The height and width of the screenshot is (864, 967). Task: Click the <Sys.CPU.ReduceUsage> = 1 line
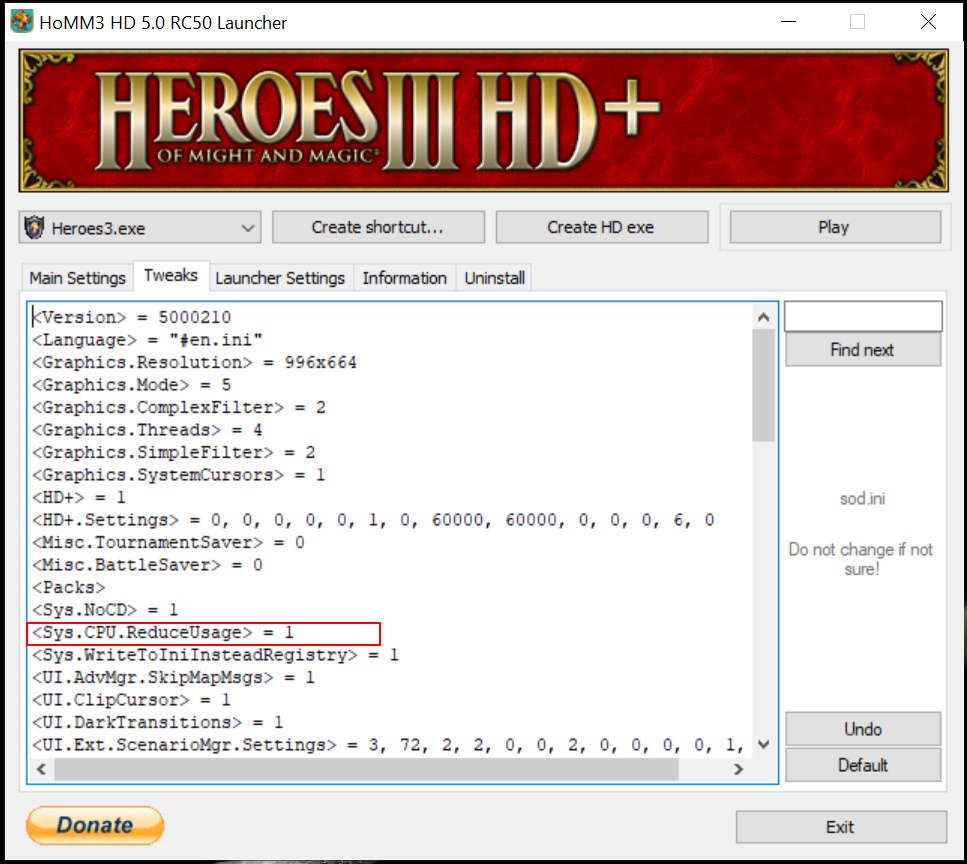pyautogui.click(x=163, y=633)
